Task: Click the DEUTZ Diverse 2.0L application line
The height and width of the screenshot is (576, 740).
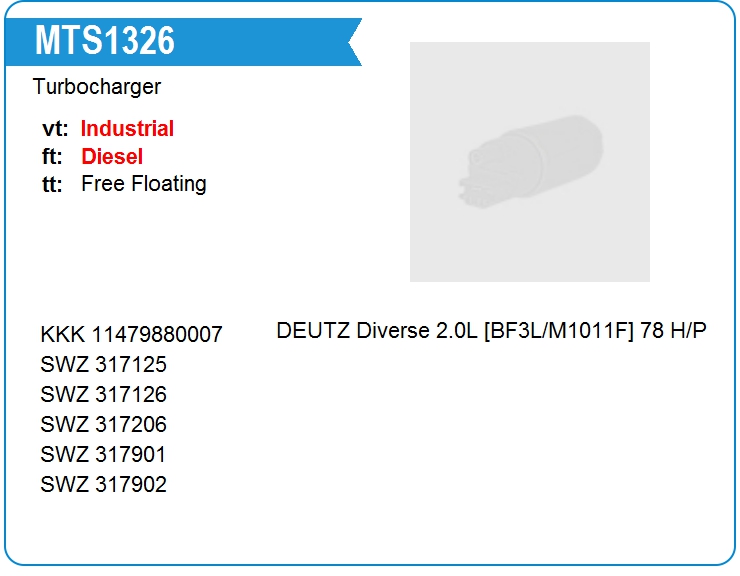Action: (x=491, y=330)
